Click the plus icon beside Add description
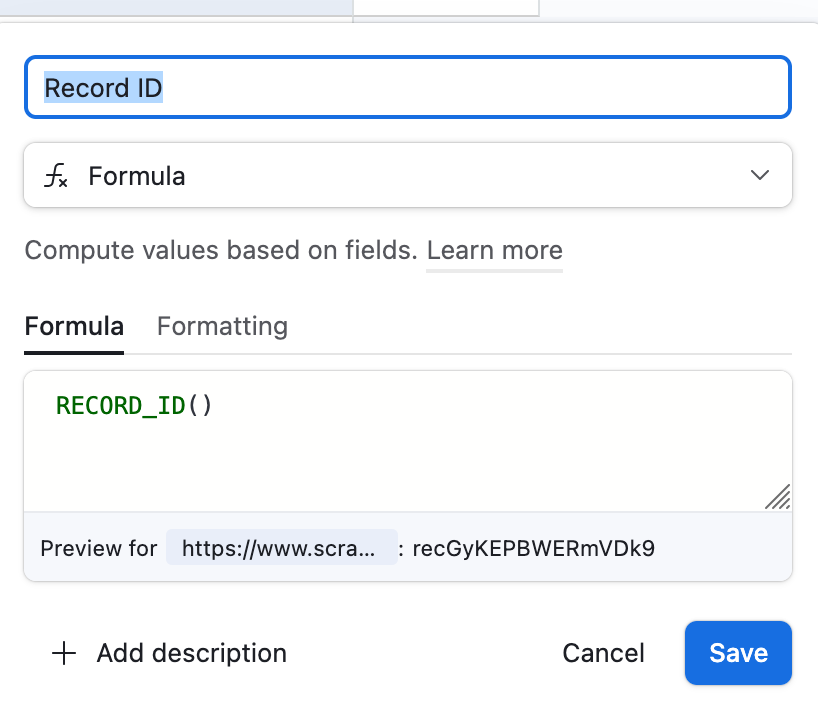 64,654
